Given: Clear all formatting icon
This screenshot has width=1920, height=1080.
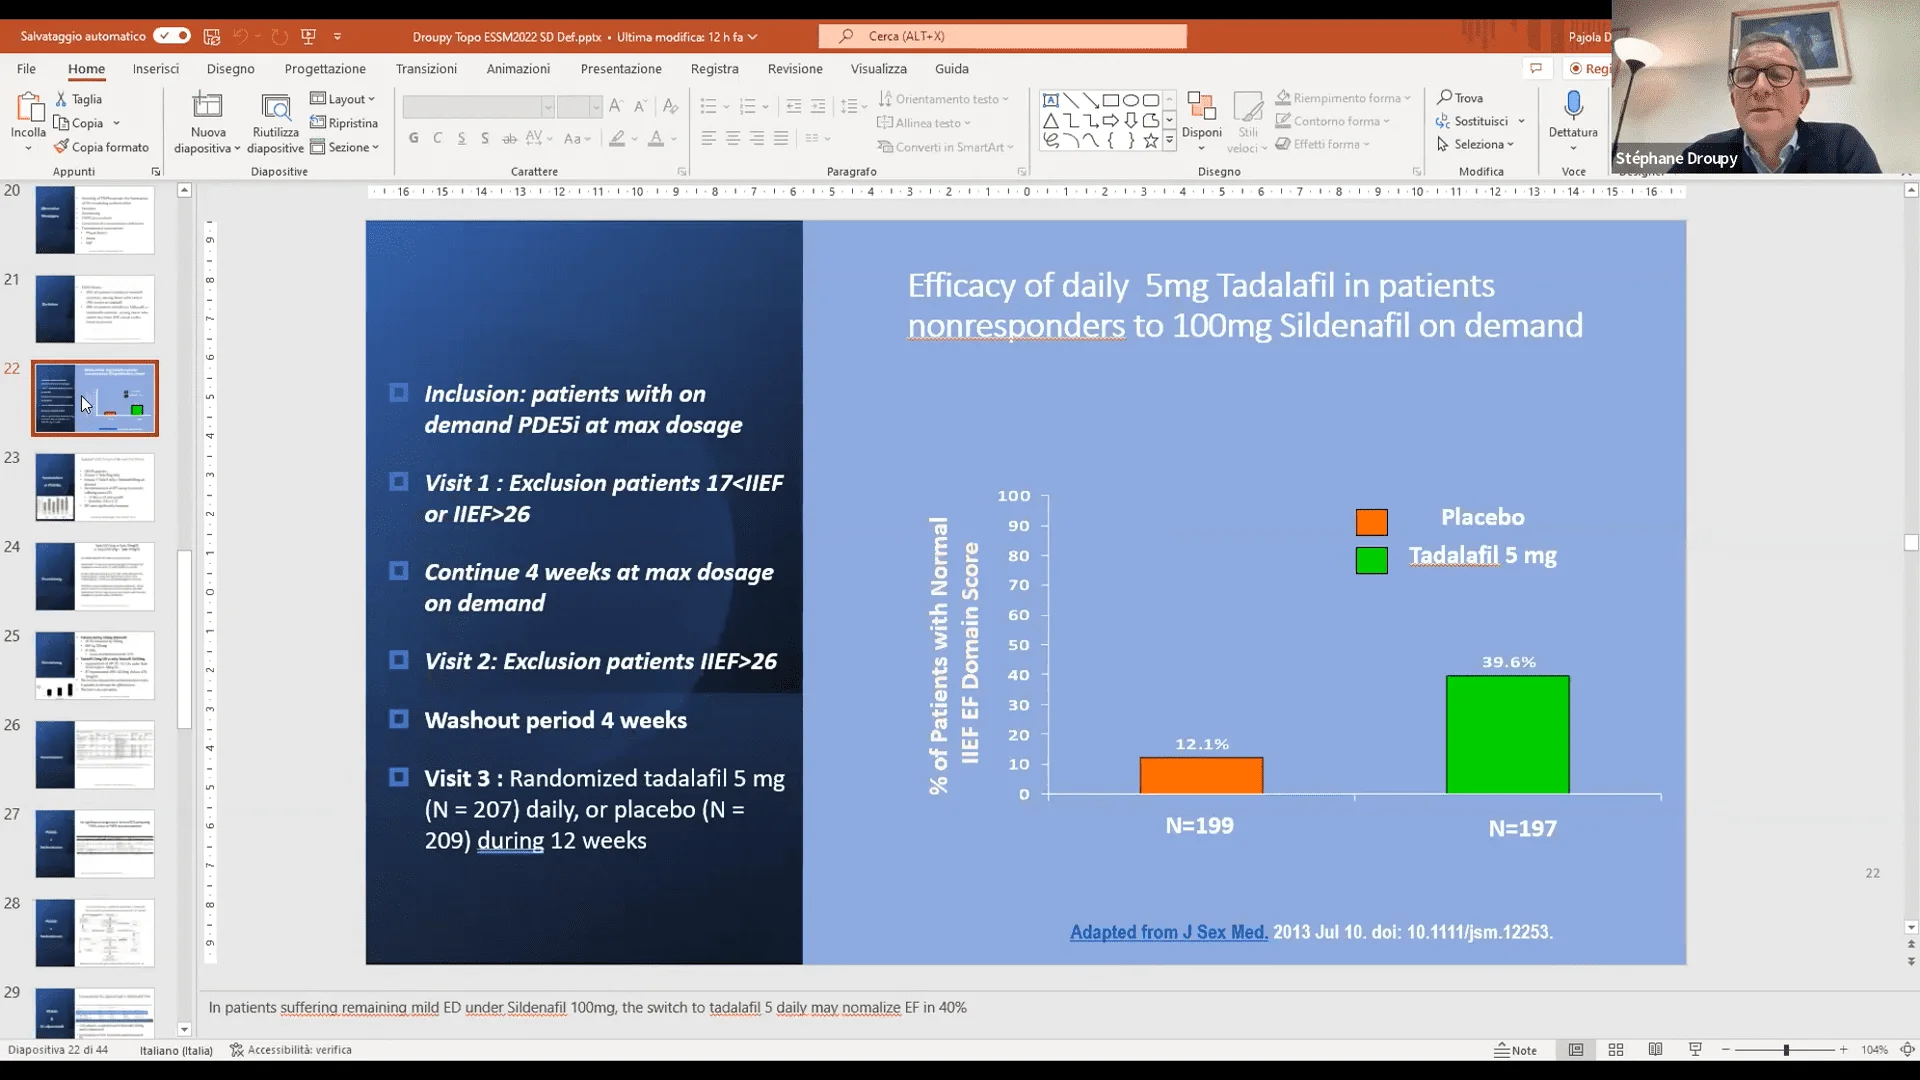Looking at the screenshot, I should pos(670,106).
